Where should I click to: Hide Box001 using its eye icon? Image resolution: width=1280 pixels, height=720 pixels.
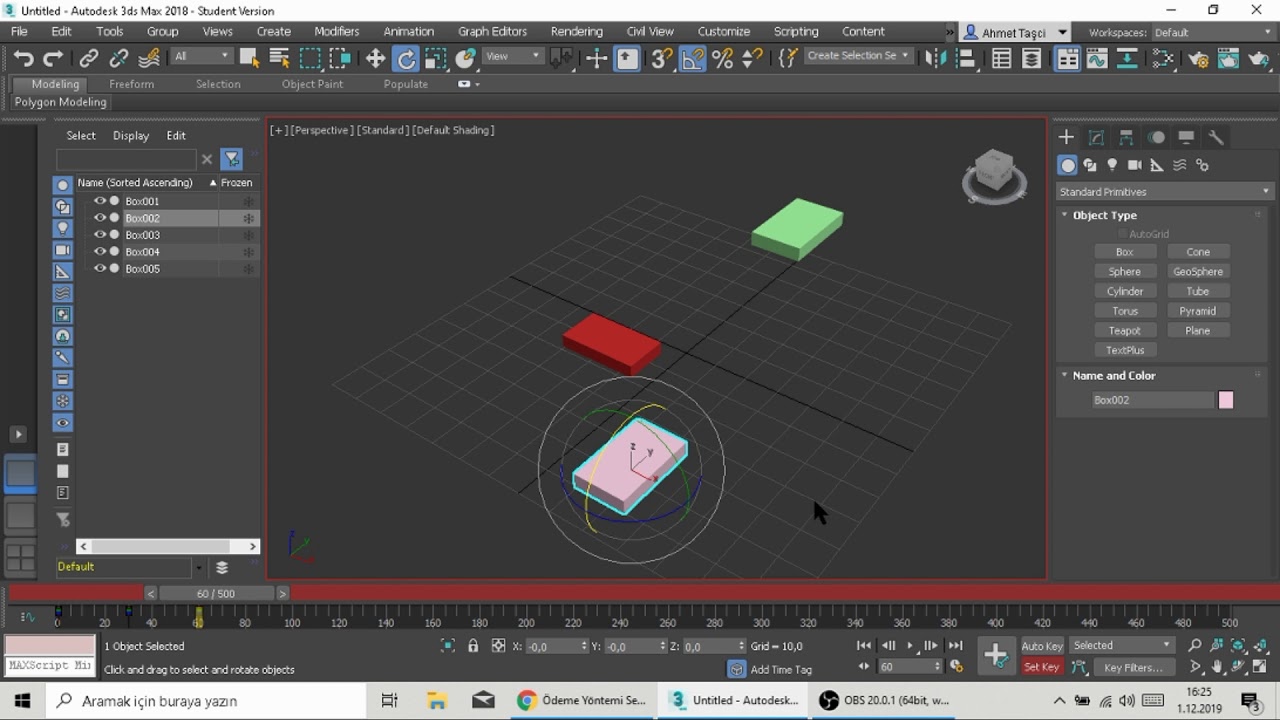(x=100, y=201)
